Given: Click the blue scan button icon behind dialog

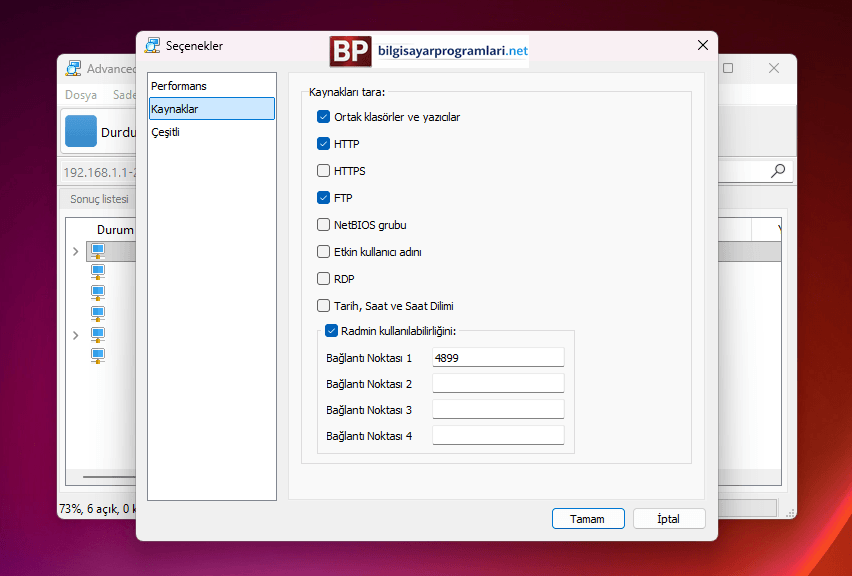Looking at the screenshot, I should tap(81, 131).
